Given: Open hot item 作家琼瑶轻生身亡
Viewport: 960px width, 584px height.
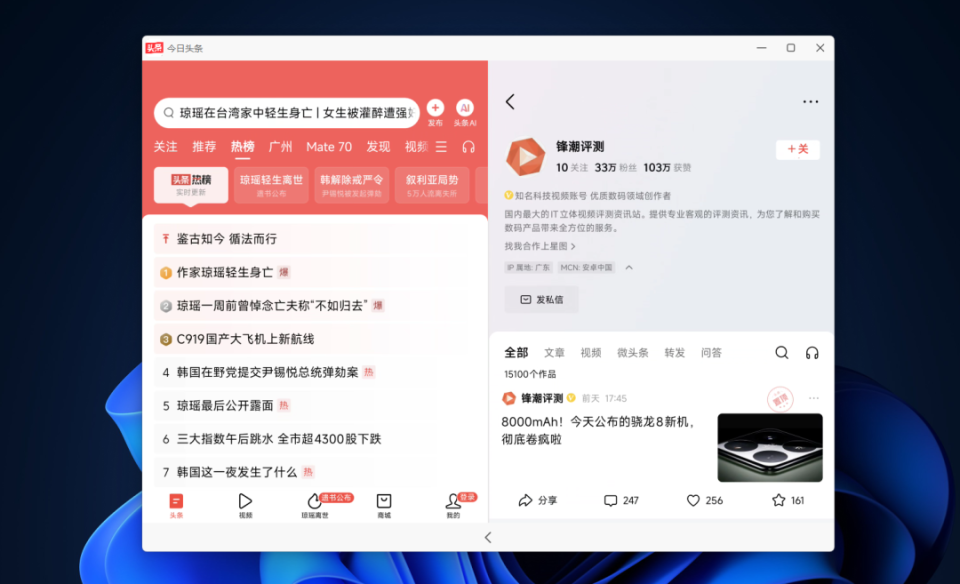Looking at the screenshot, I should pyautogui.click(x=315, y=272).
